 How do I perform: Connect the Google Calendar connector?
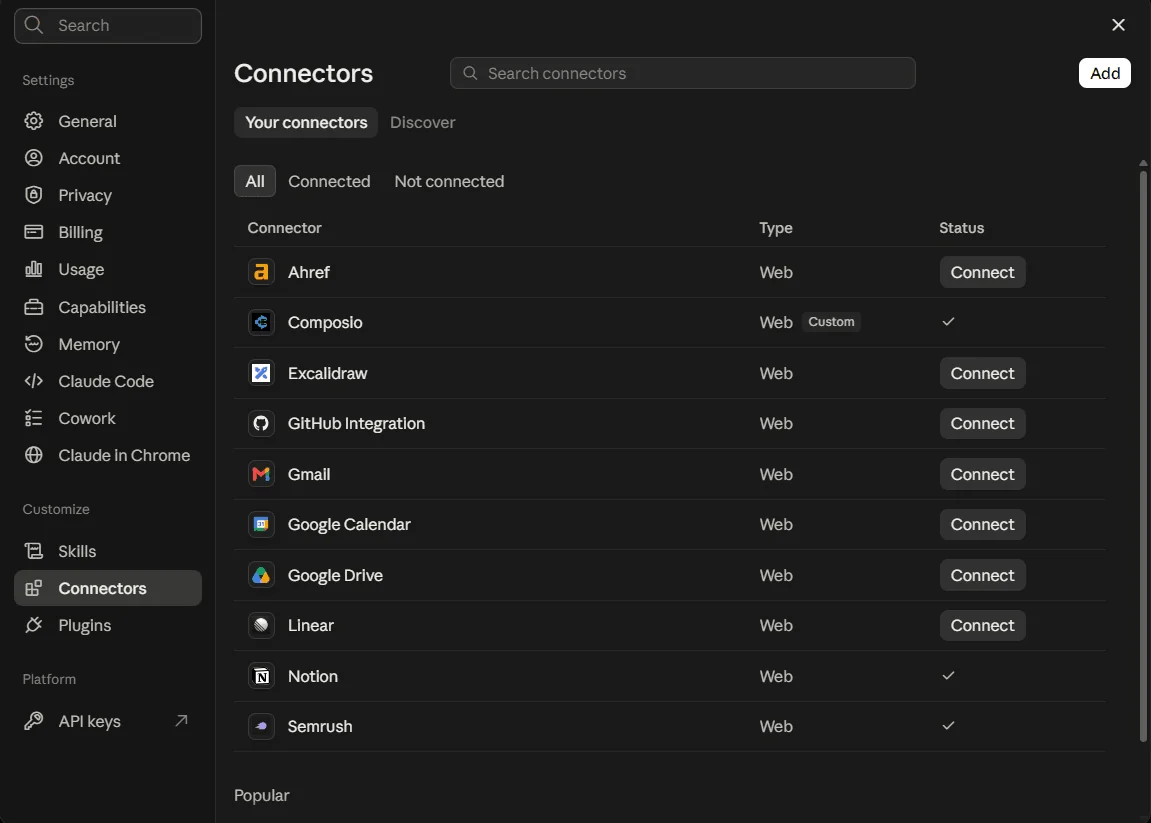982,524
